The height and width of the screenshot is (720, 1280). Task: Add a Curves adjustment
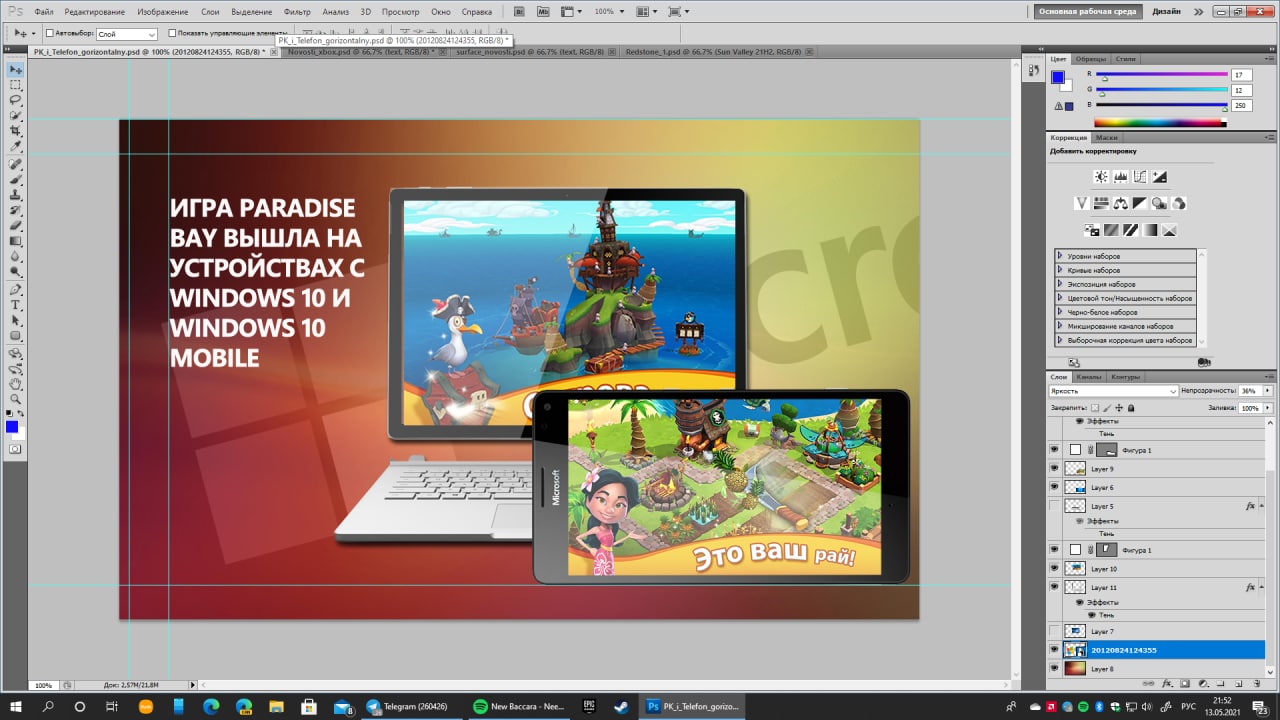(x=1140, y=177)
